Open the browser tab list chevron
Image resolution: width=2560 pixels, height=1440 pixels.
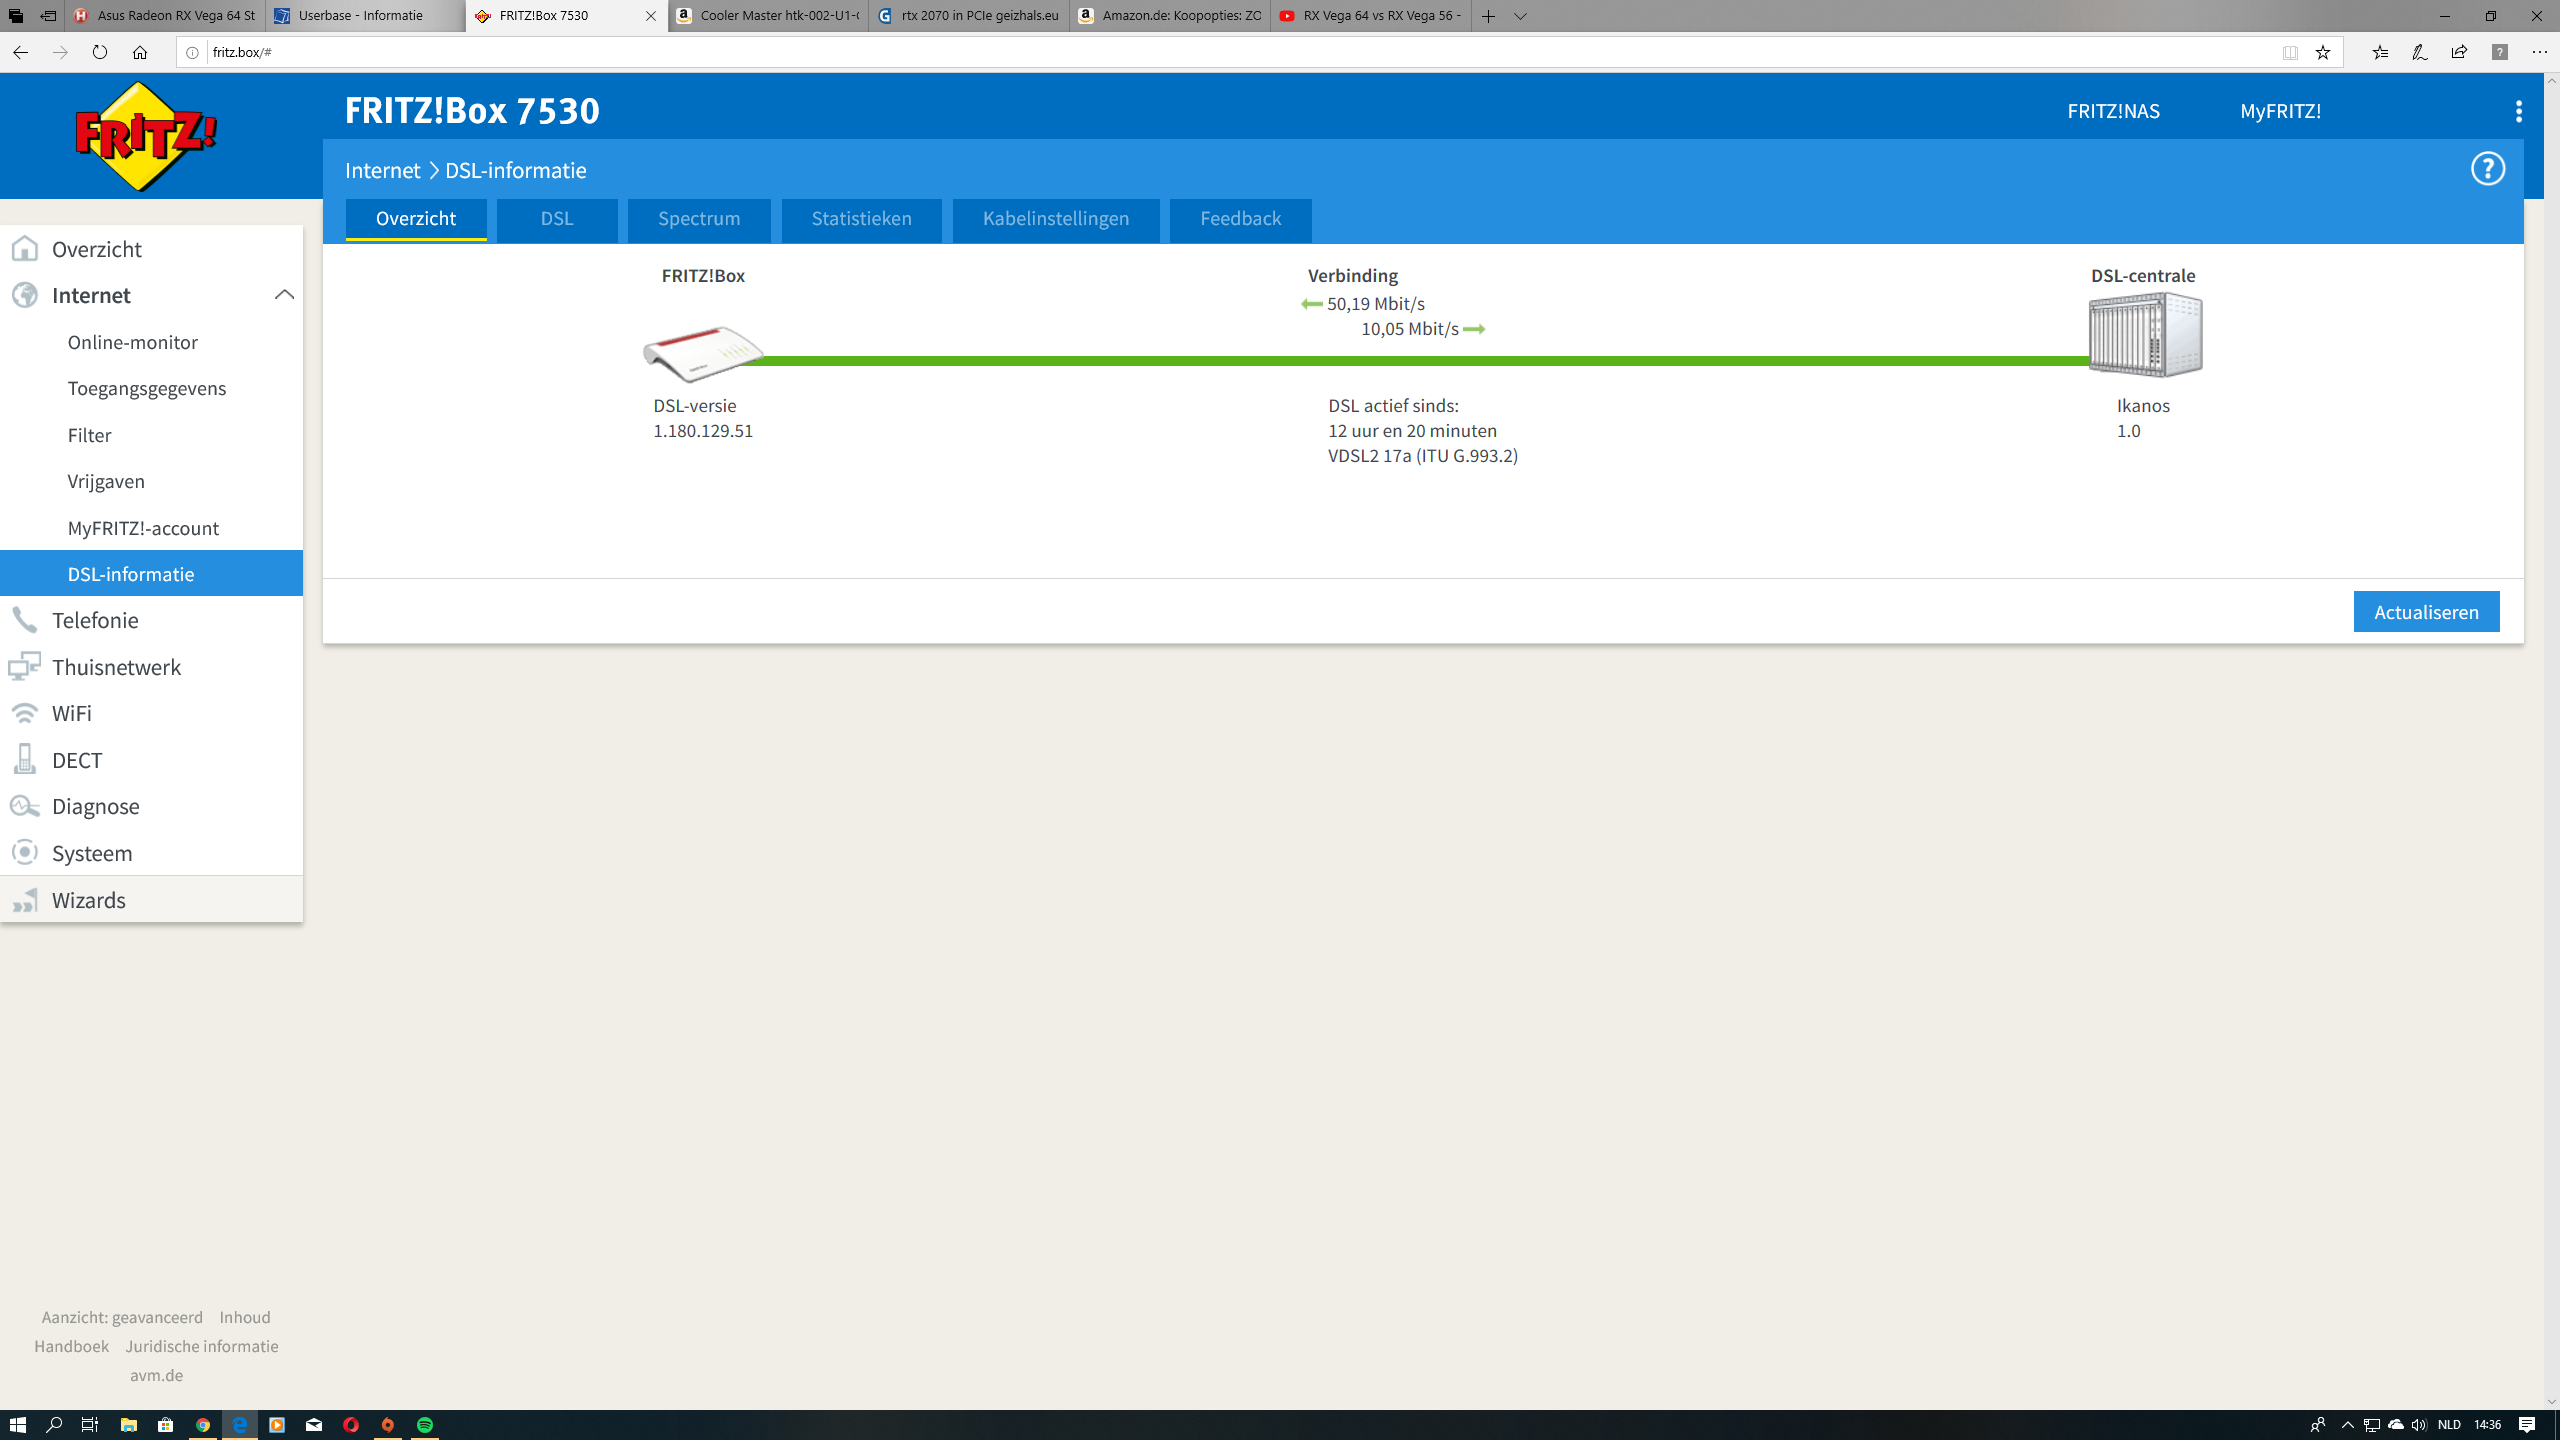tap(1520, 16)
